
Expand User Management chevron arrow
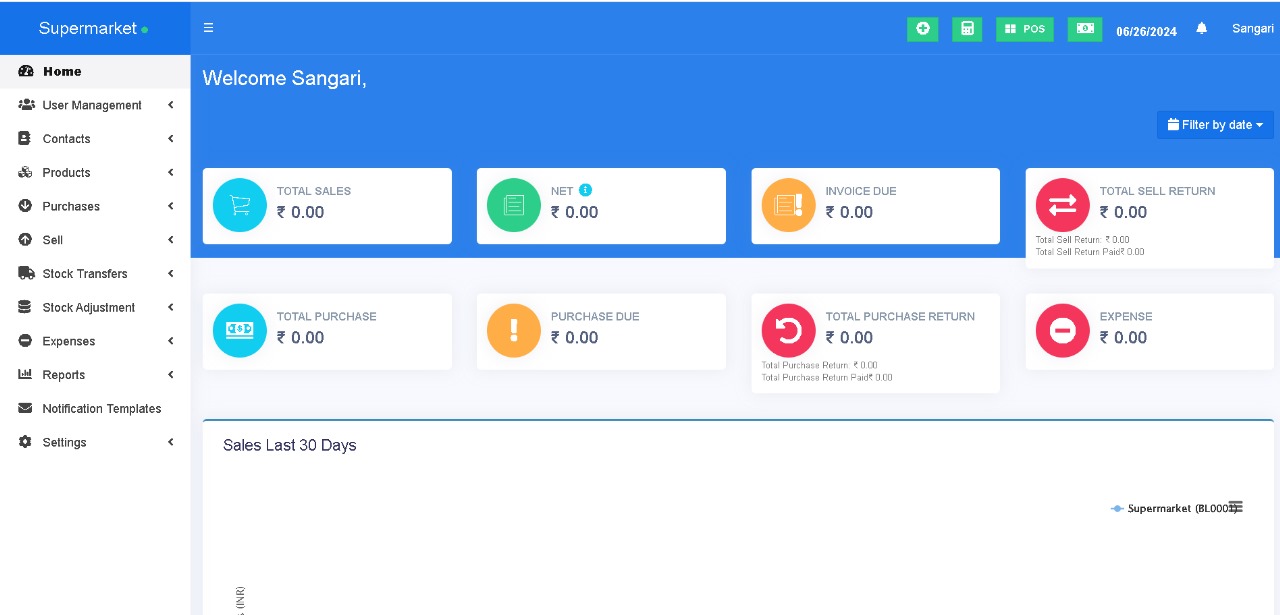[171, 105]
